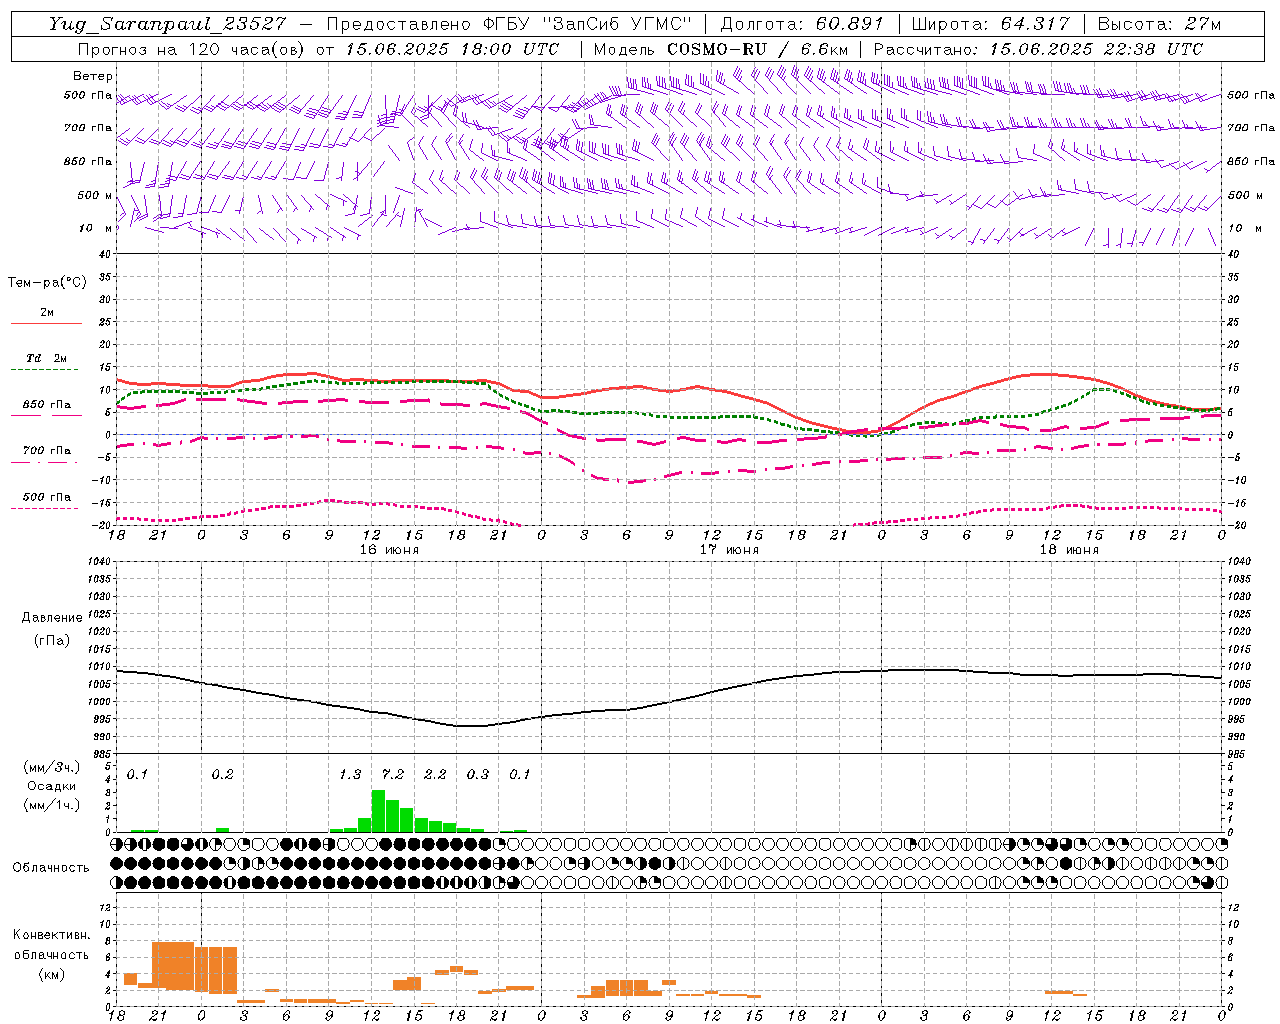Click the 16 июня date label
The image size is (1280, 1024).
point(389,550)
